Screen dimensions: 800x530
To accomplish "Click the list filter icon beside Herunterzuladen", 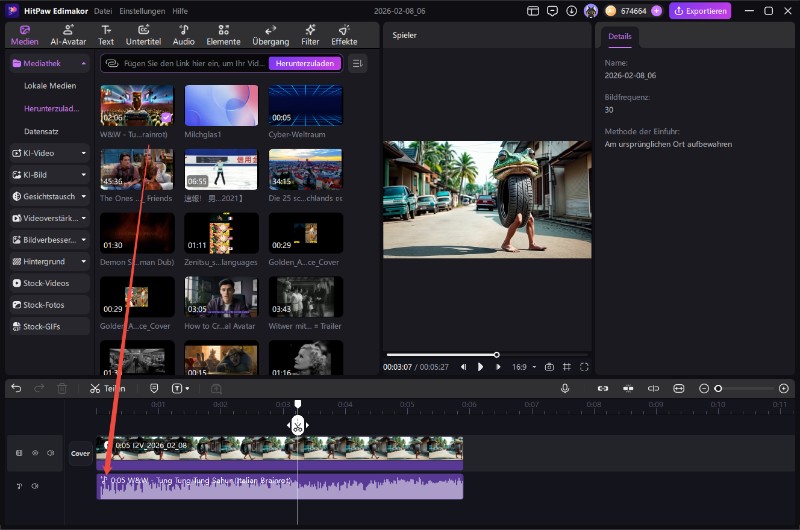I will coord(358,63).
